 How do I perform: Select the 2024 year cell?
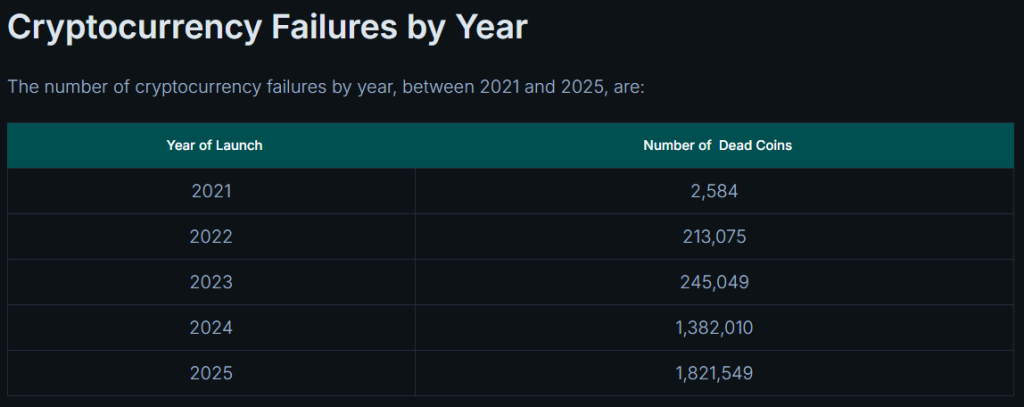212,327
